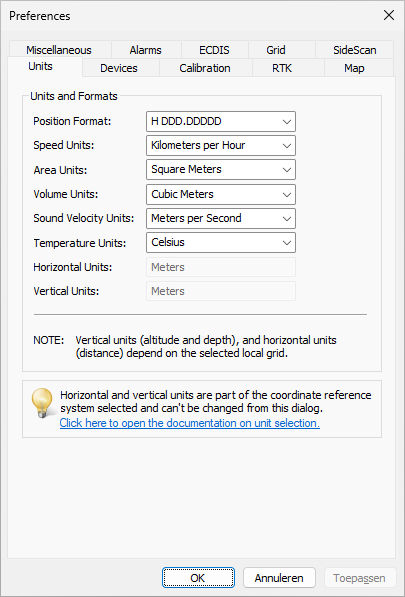Expand the Volume Units dropdown

(221, 194)
